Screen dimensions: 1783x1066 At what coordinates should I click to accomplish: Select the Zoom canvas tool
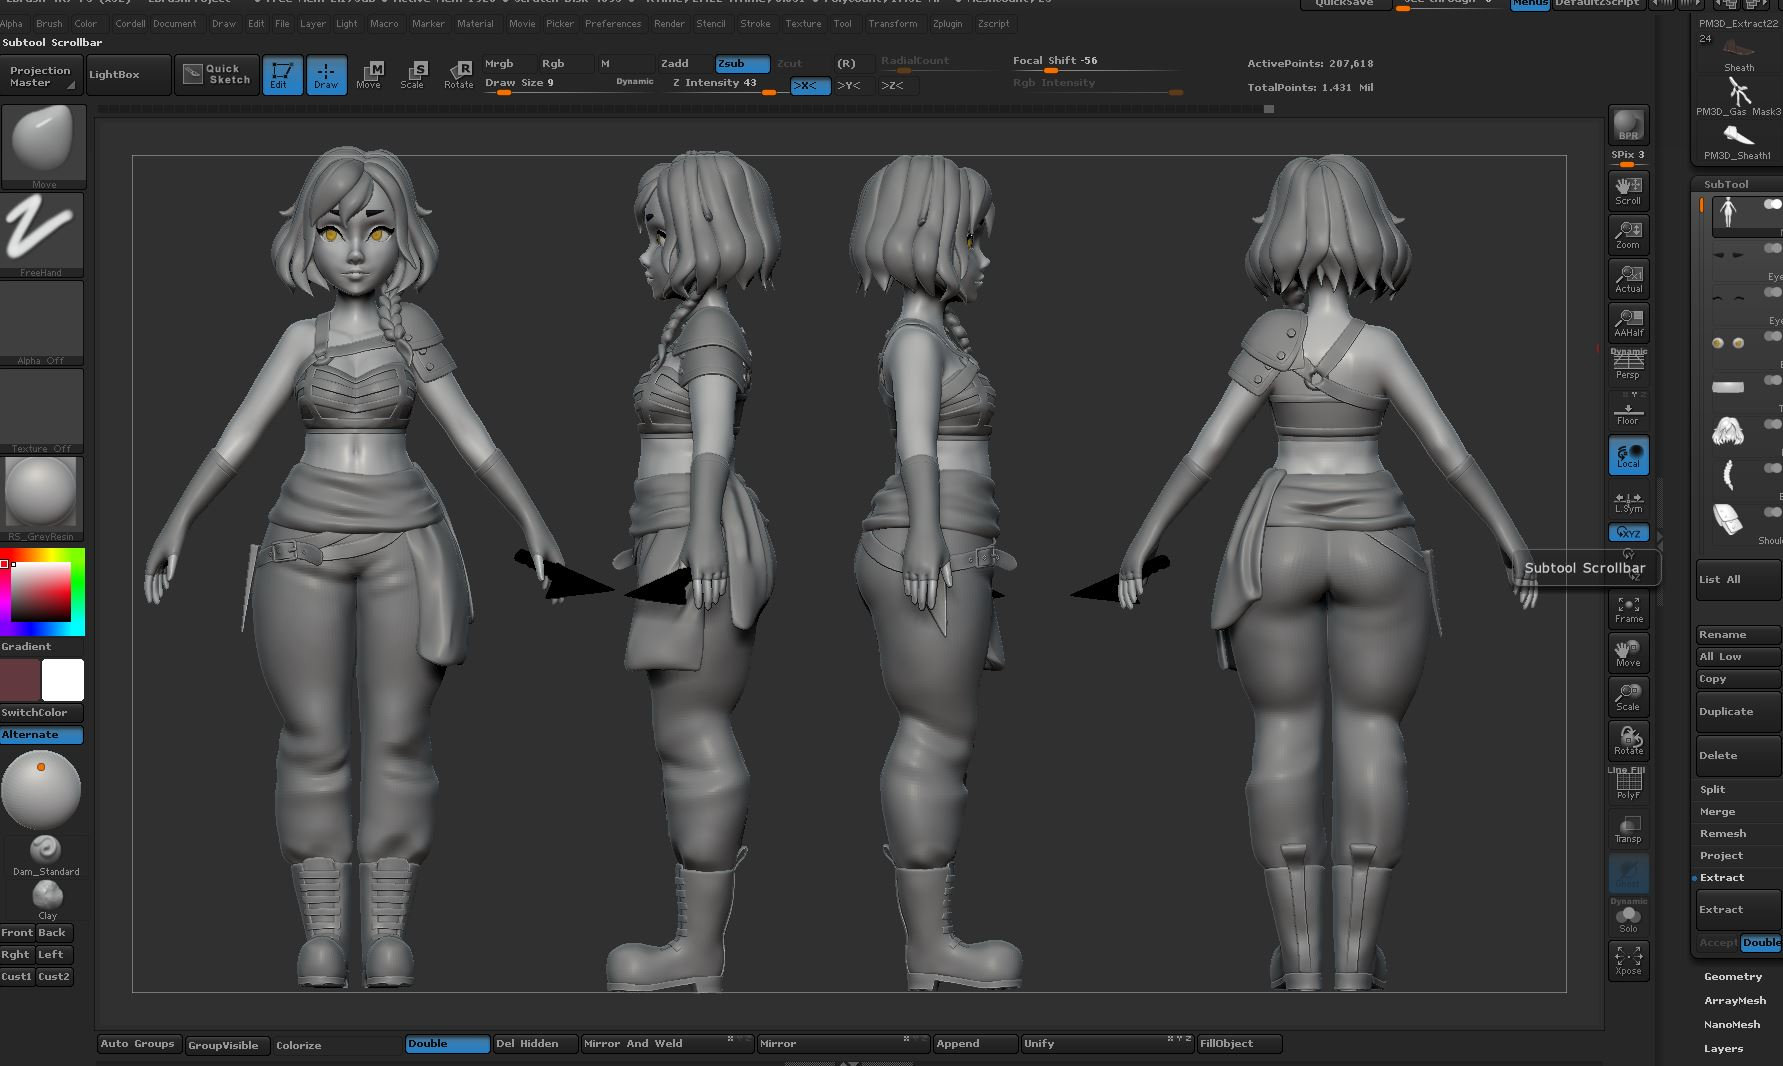coord(1628,234)
